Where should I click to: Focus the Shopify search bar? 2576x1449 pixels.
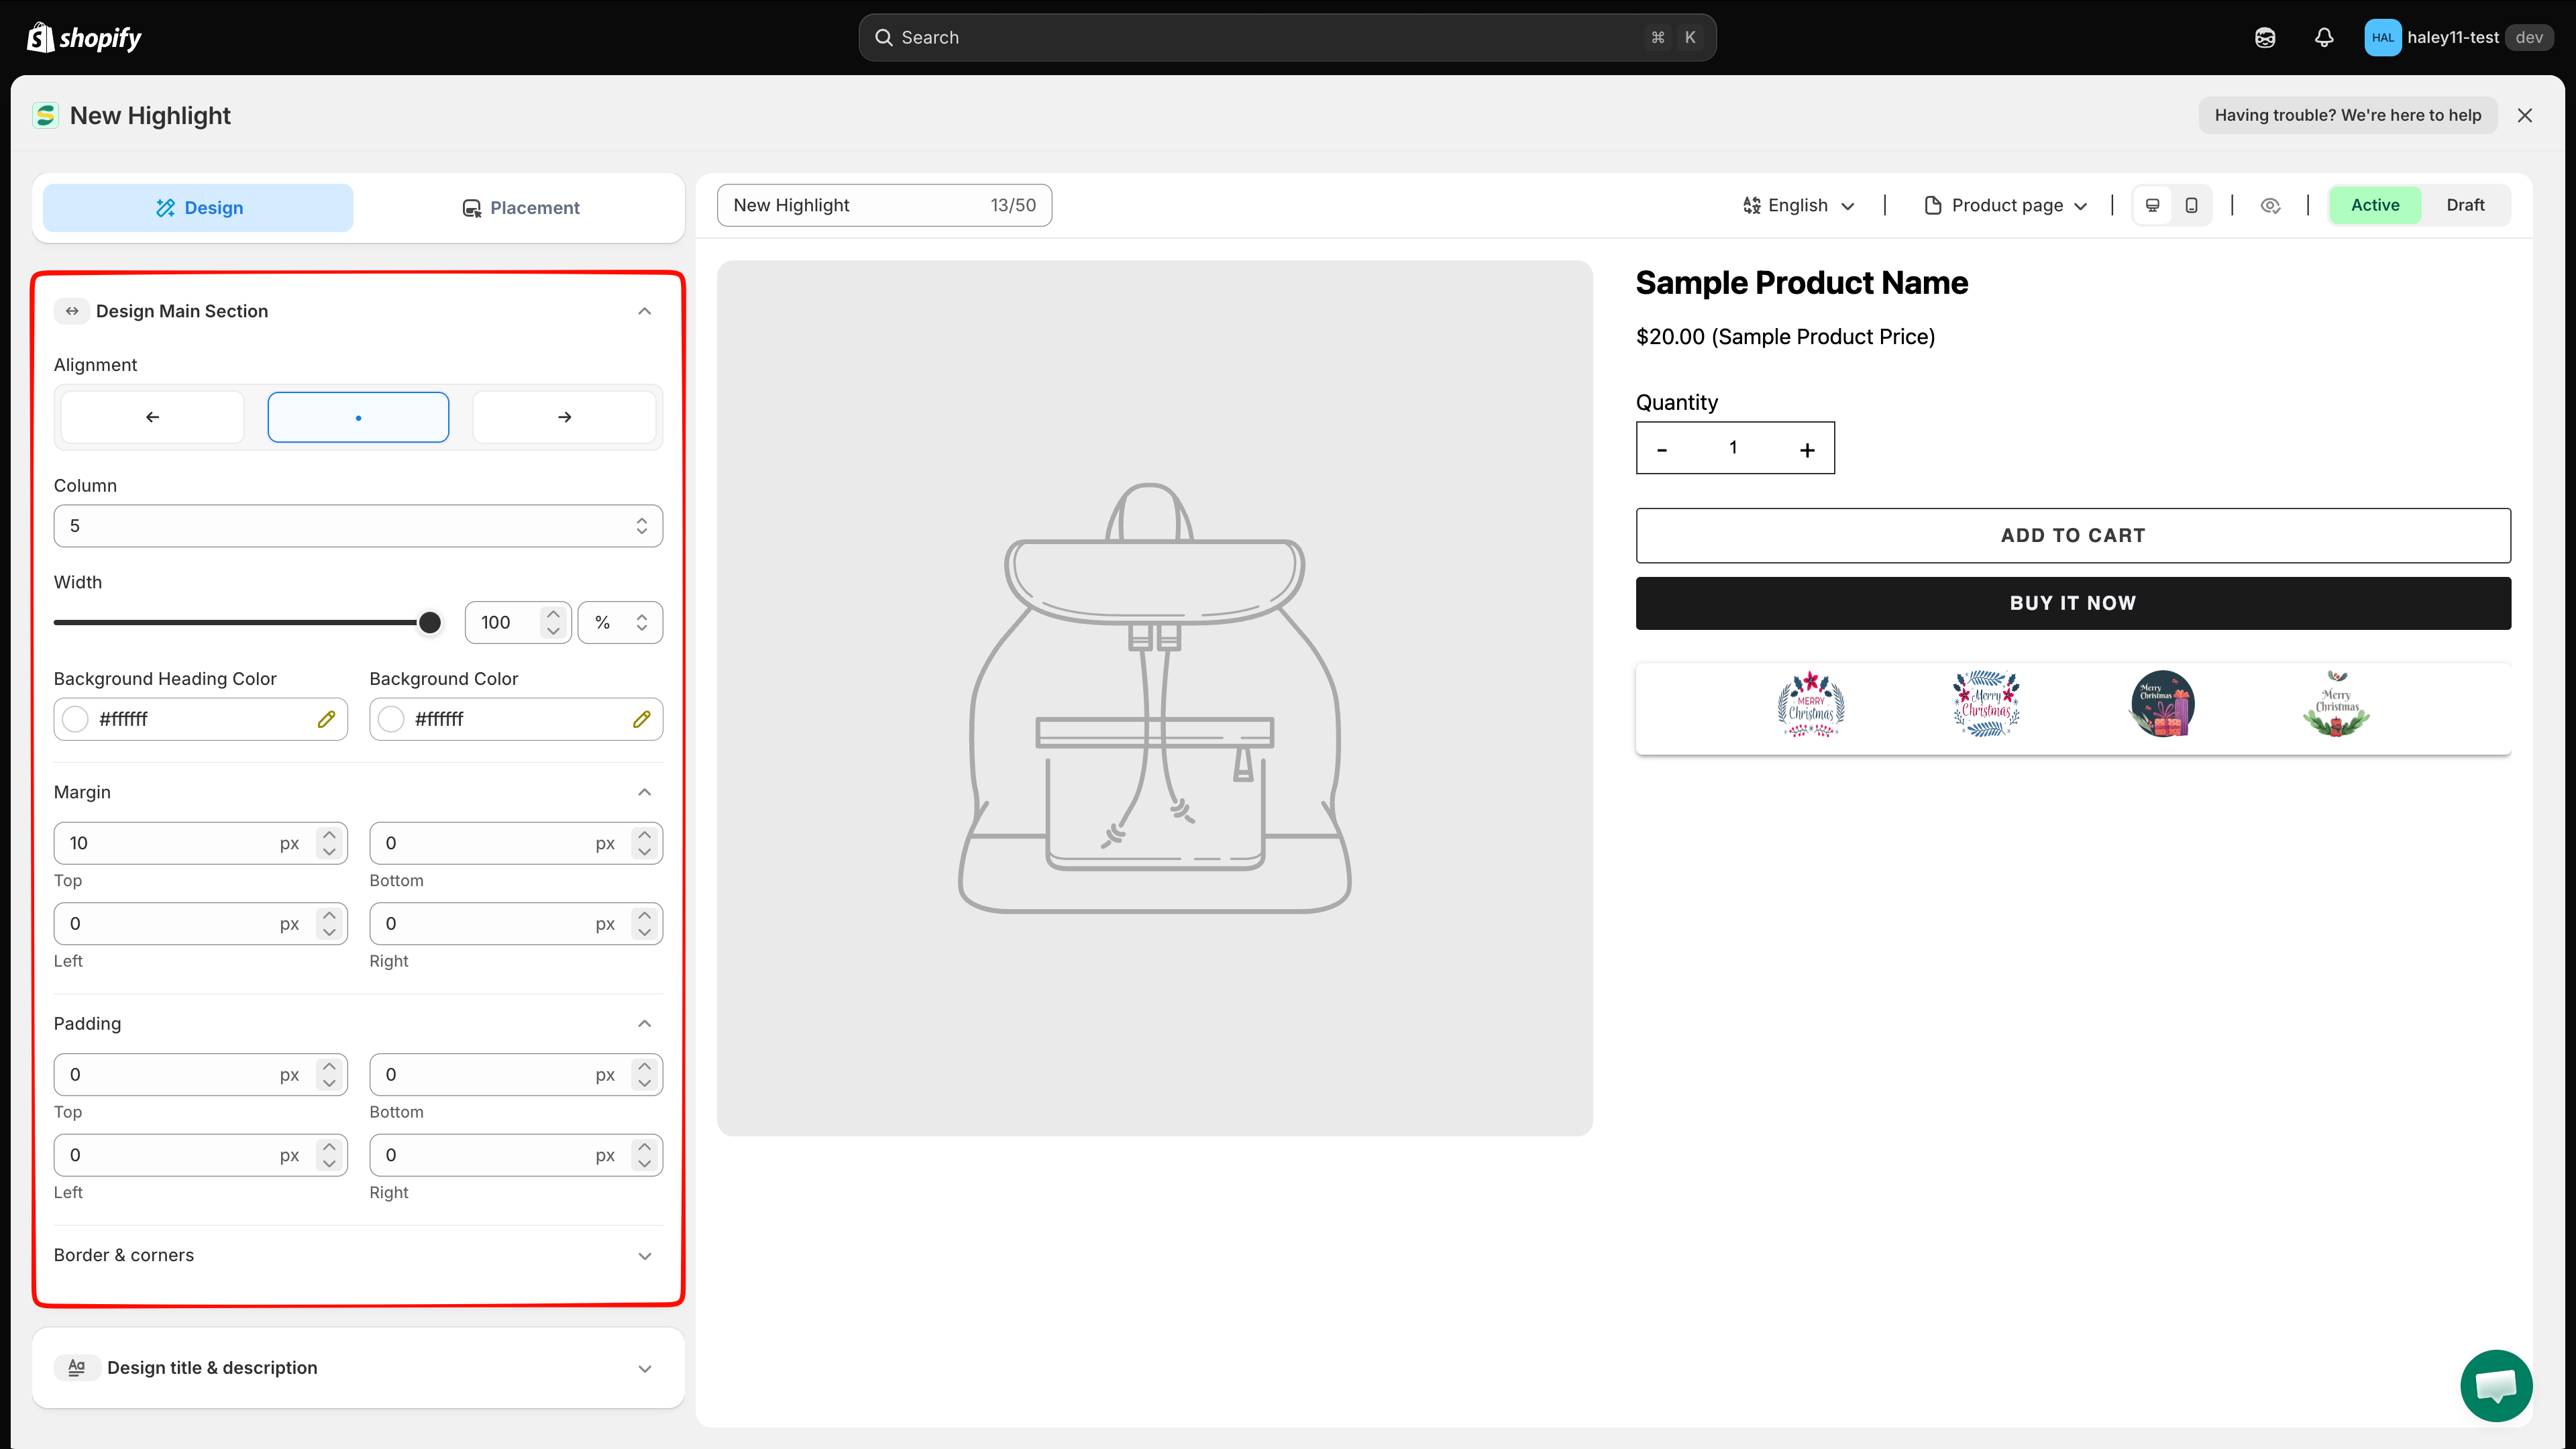point(1287,38)
